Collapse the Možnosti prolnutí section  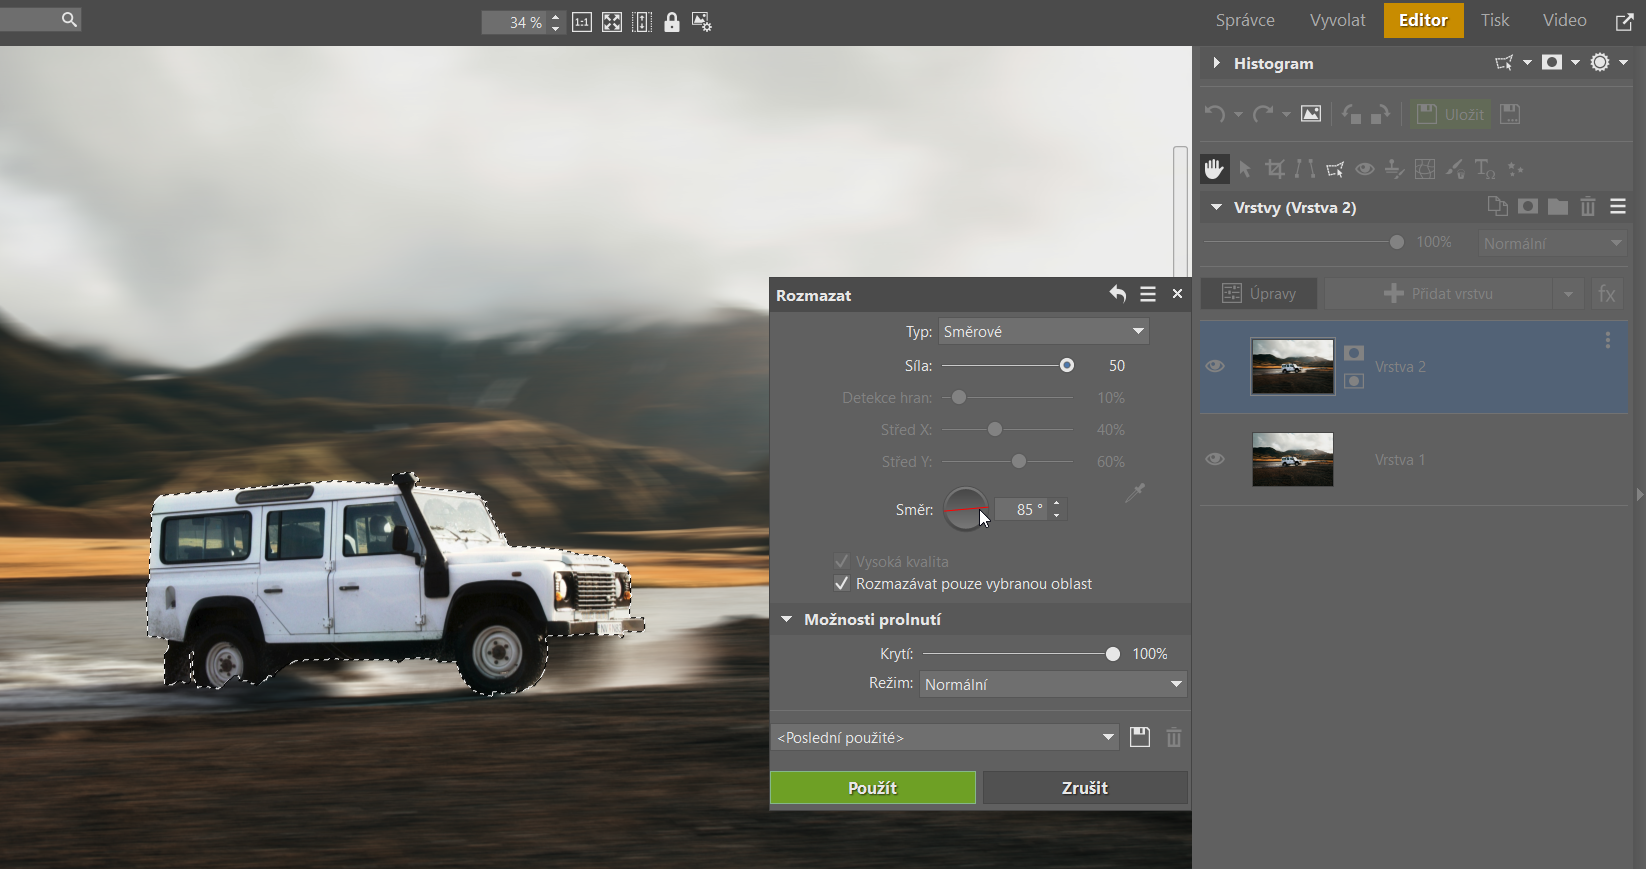pyautogui.click(x=787, y=620)
